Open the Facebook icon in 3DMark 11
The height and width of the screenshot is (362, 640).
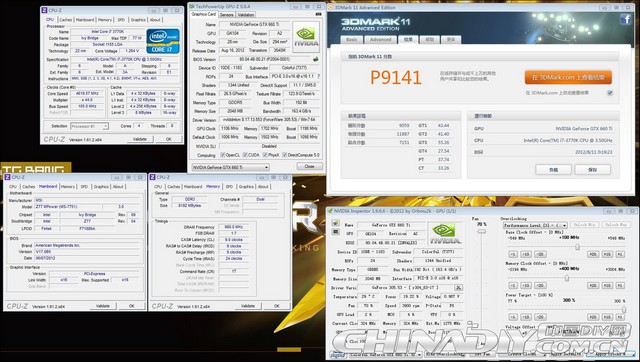tap(626, 19)
